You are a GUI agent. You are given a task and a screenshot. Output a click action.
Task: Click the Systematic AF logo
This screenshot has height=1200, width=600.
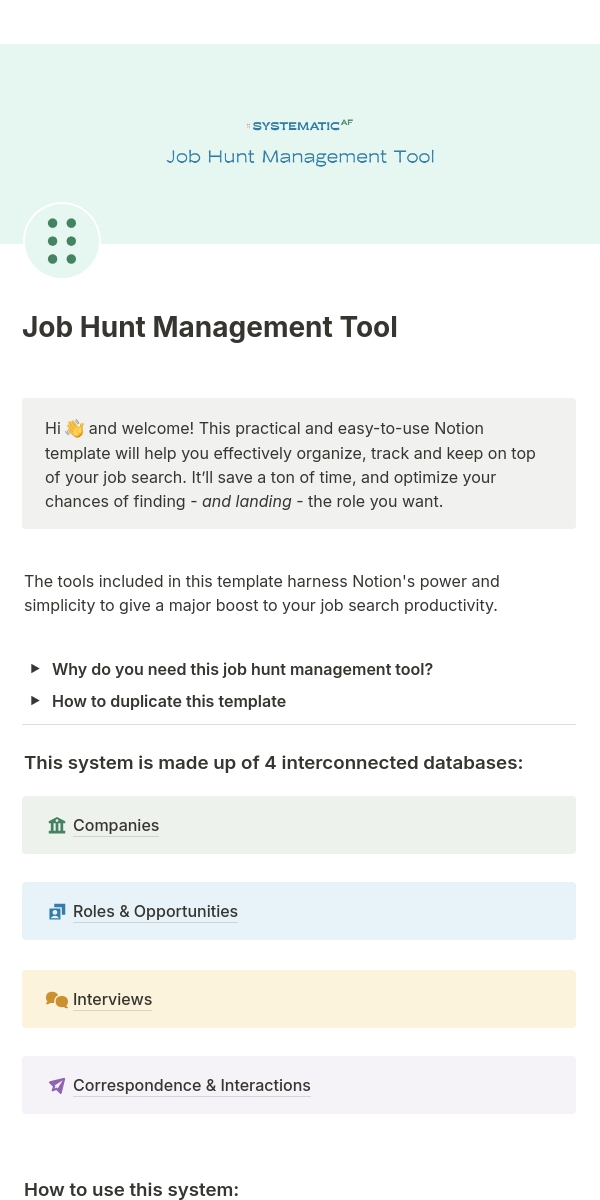(300, 125)
